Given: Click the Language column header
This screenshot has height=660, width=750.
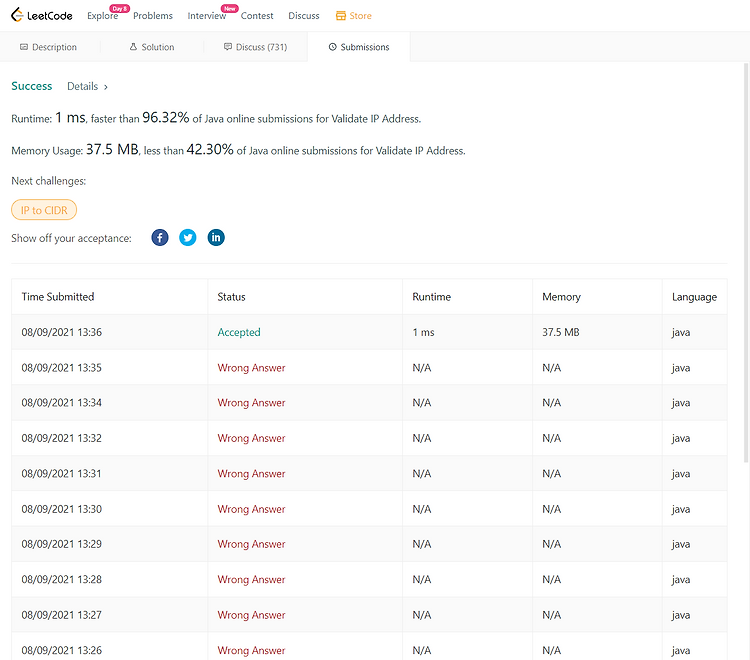Looking at the screenshot, I should (x=695, y=297).
